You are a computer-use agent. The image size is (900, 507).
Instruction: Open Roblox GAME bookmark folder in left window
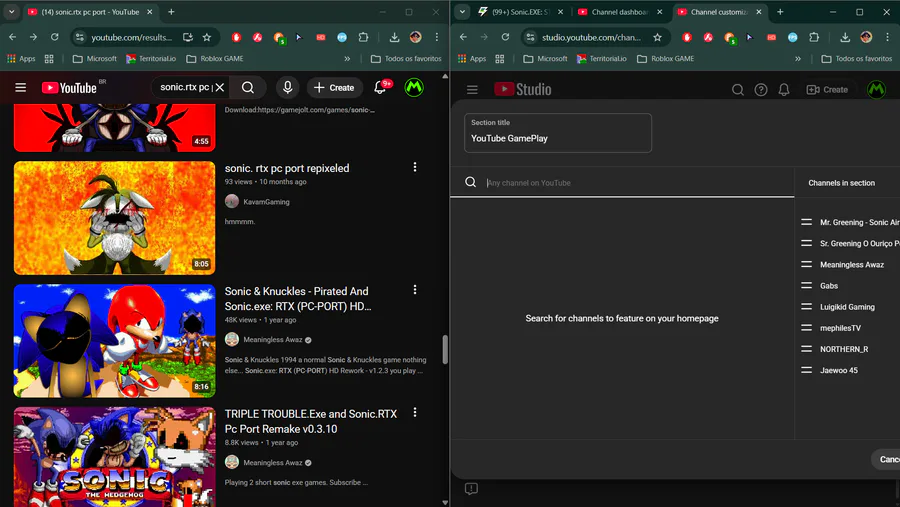pos(215,59)
